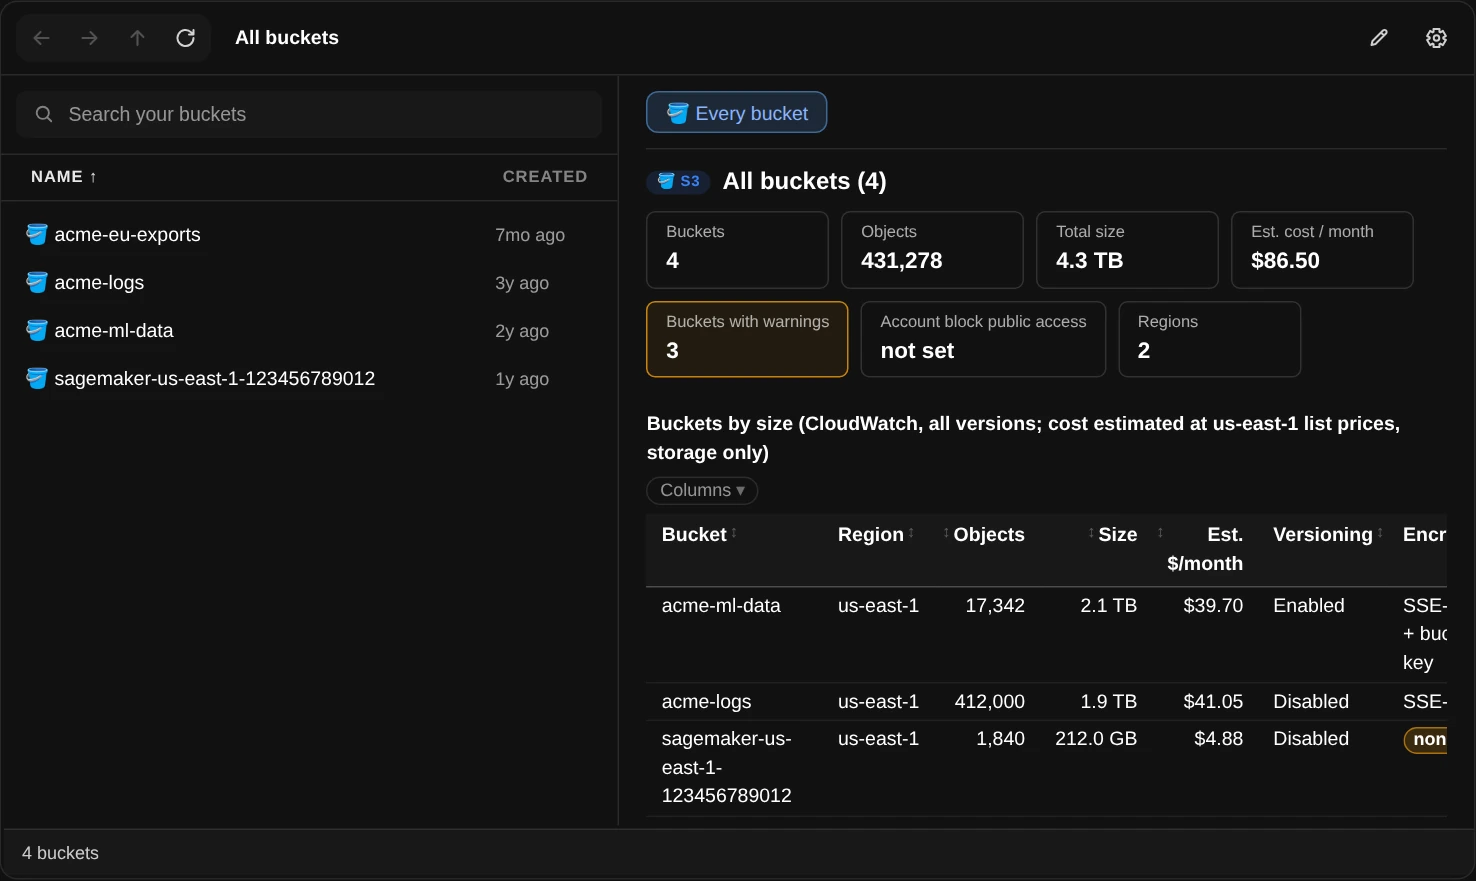Sort list by NAME column
The height and width of the screenshot is (881, 1476).
(x=64, y=177)
